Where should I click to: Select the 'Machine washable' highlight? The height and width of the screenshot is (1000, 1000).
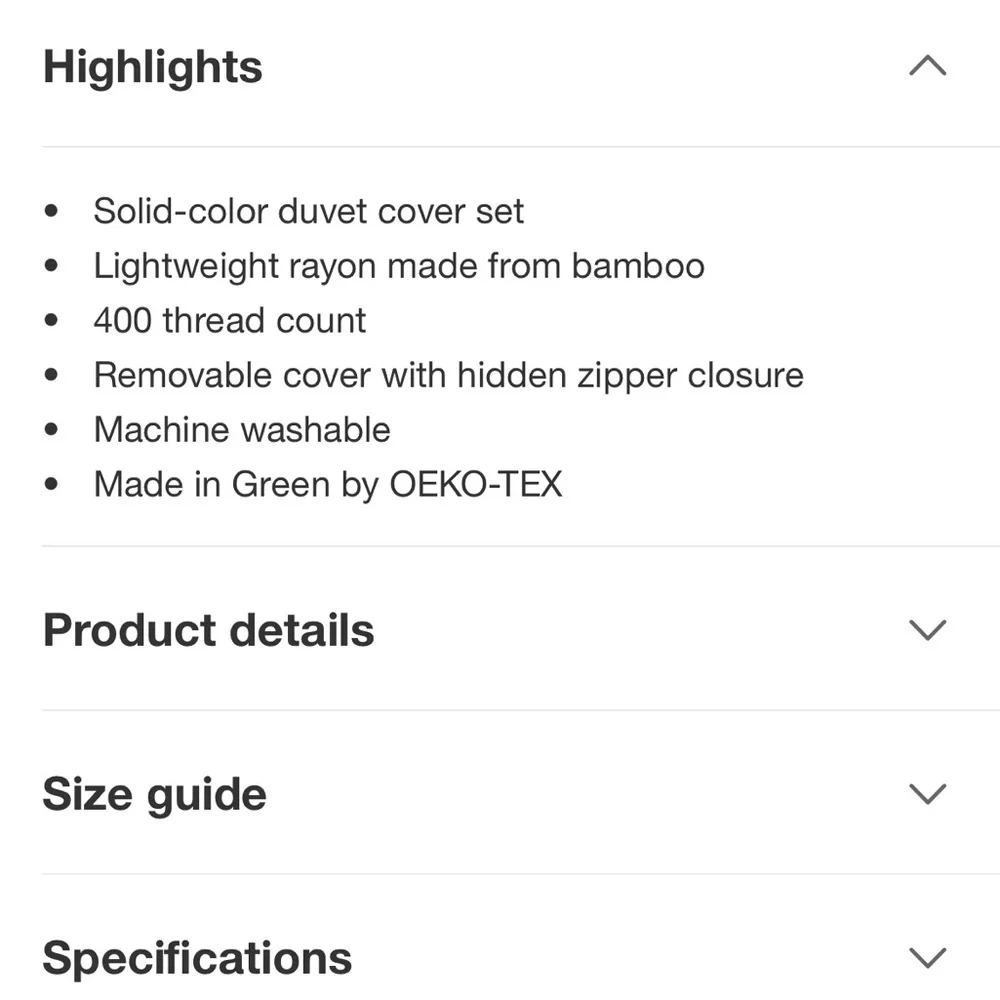[x=242, y=429]
